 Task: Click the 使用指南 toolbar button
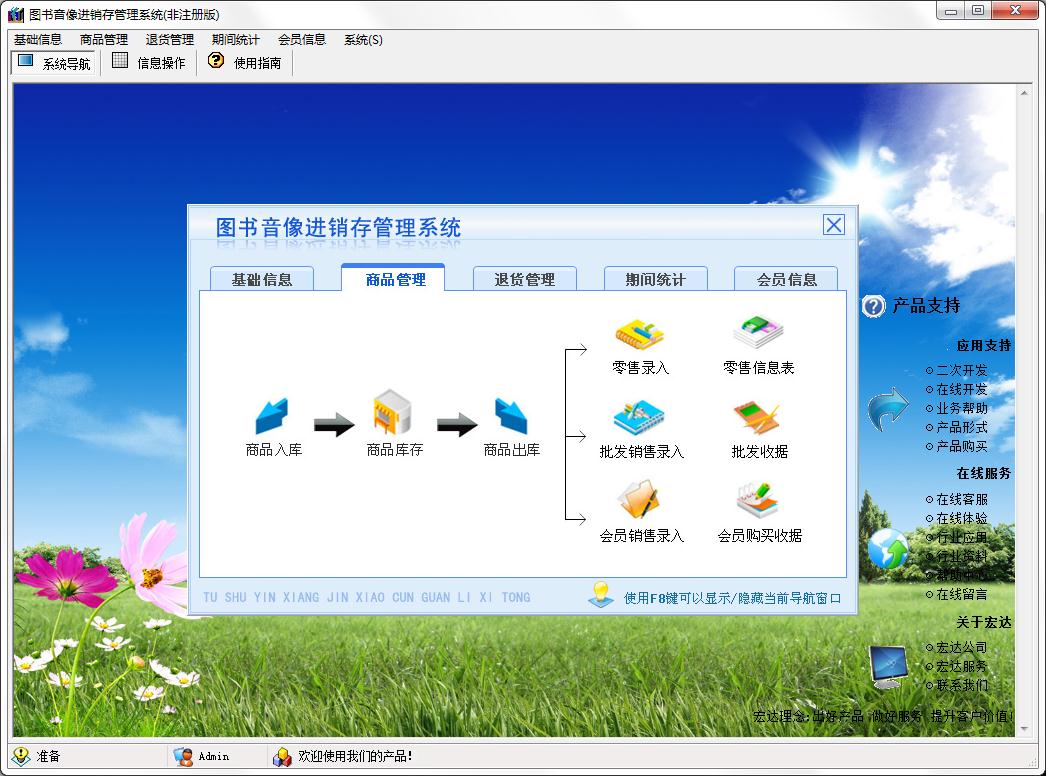pos(245,63)
